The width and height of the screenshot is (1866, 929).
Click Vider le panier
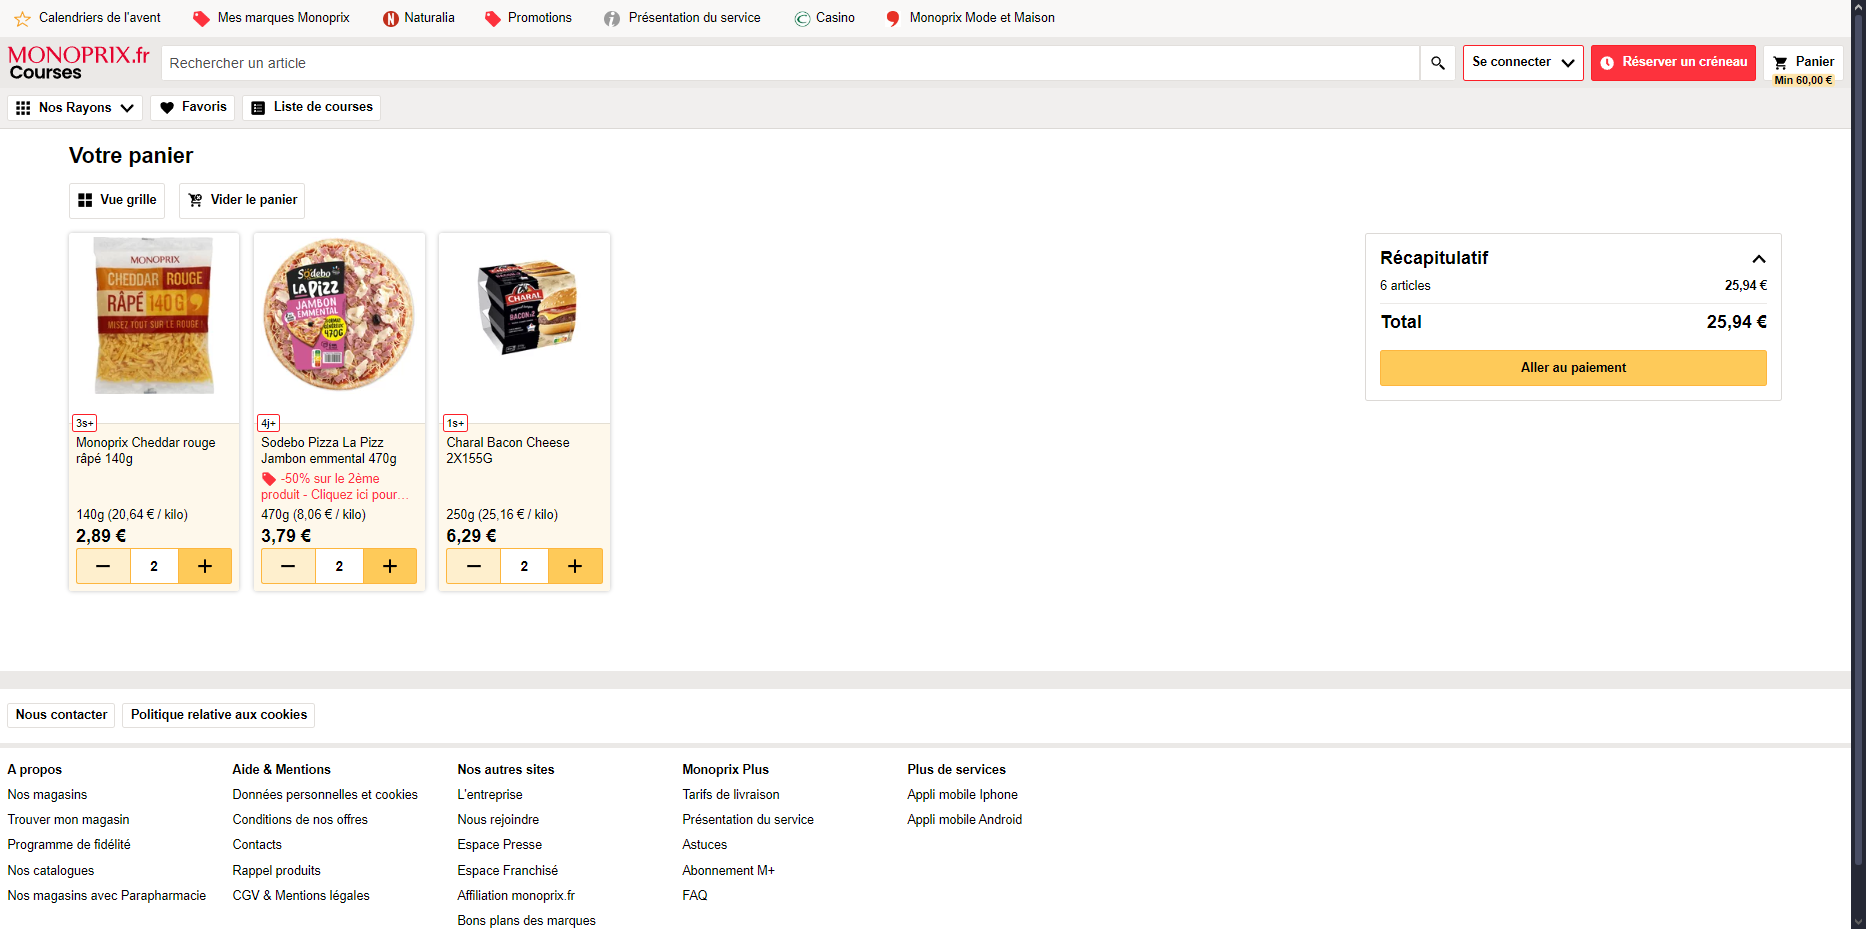pyautogui.click(x=242, y=200)
